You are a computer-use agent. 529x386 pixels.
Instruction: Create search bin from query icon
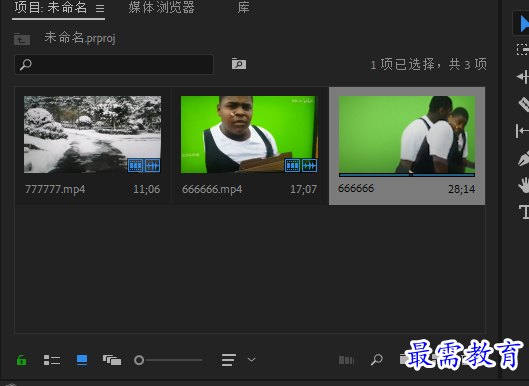click(239, 64)
